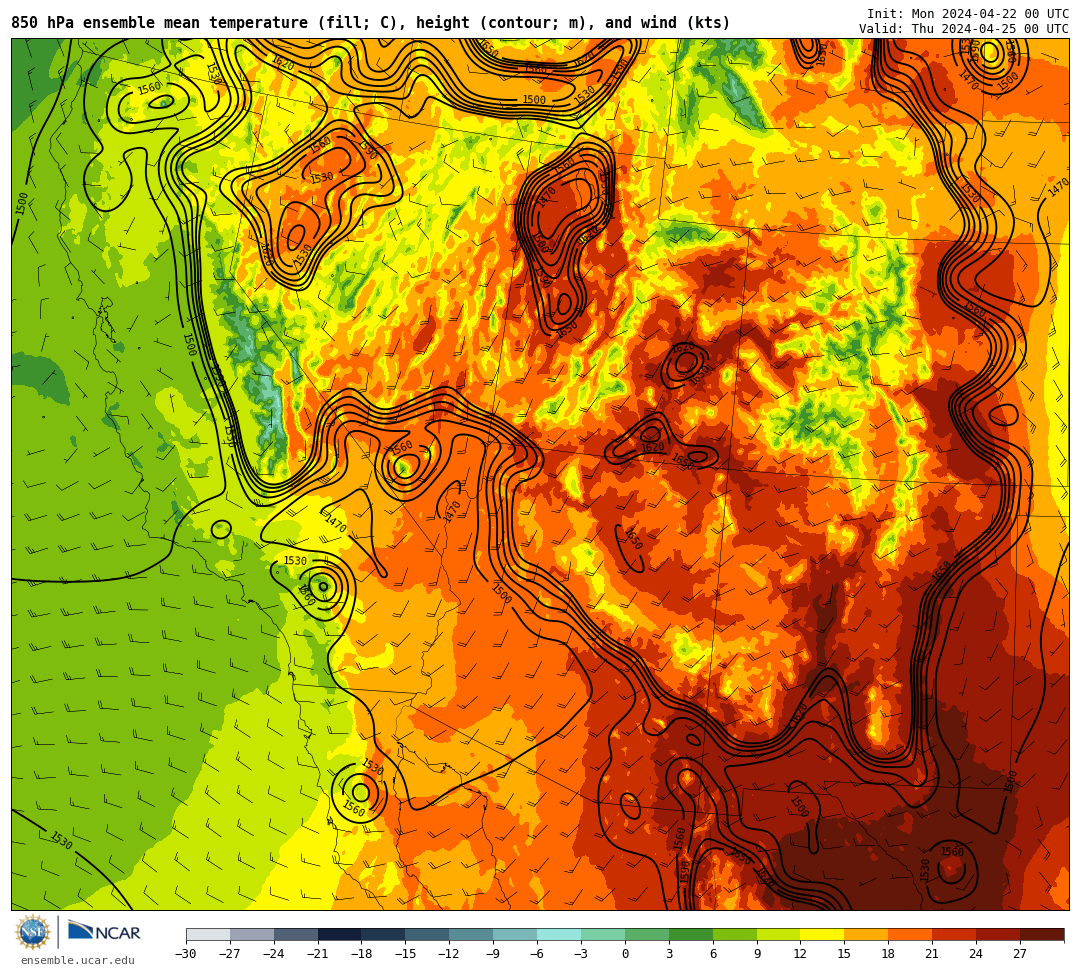Pick colorbar swatch between 24 and 27

pyautogui.click(x=999, y=934)
